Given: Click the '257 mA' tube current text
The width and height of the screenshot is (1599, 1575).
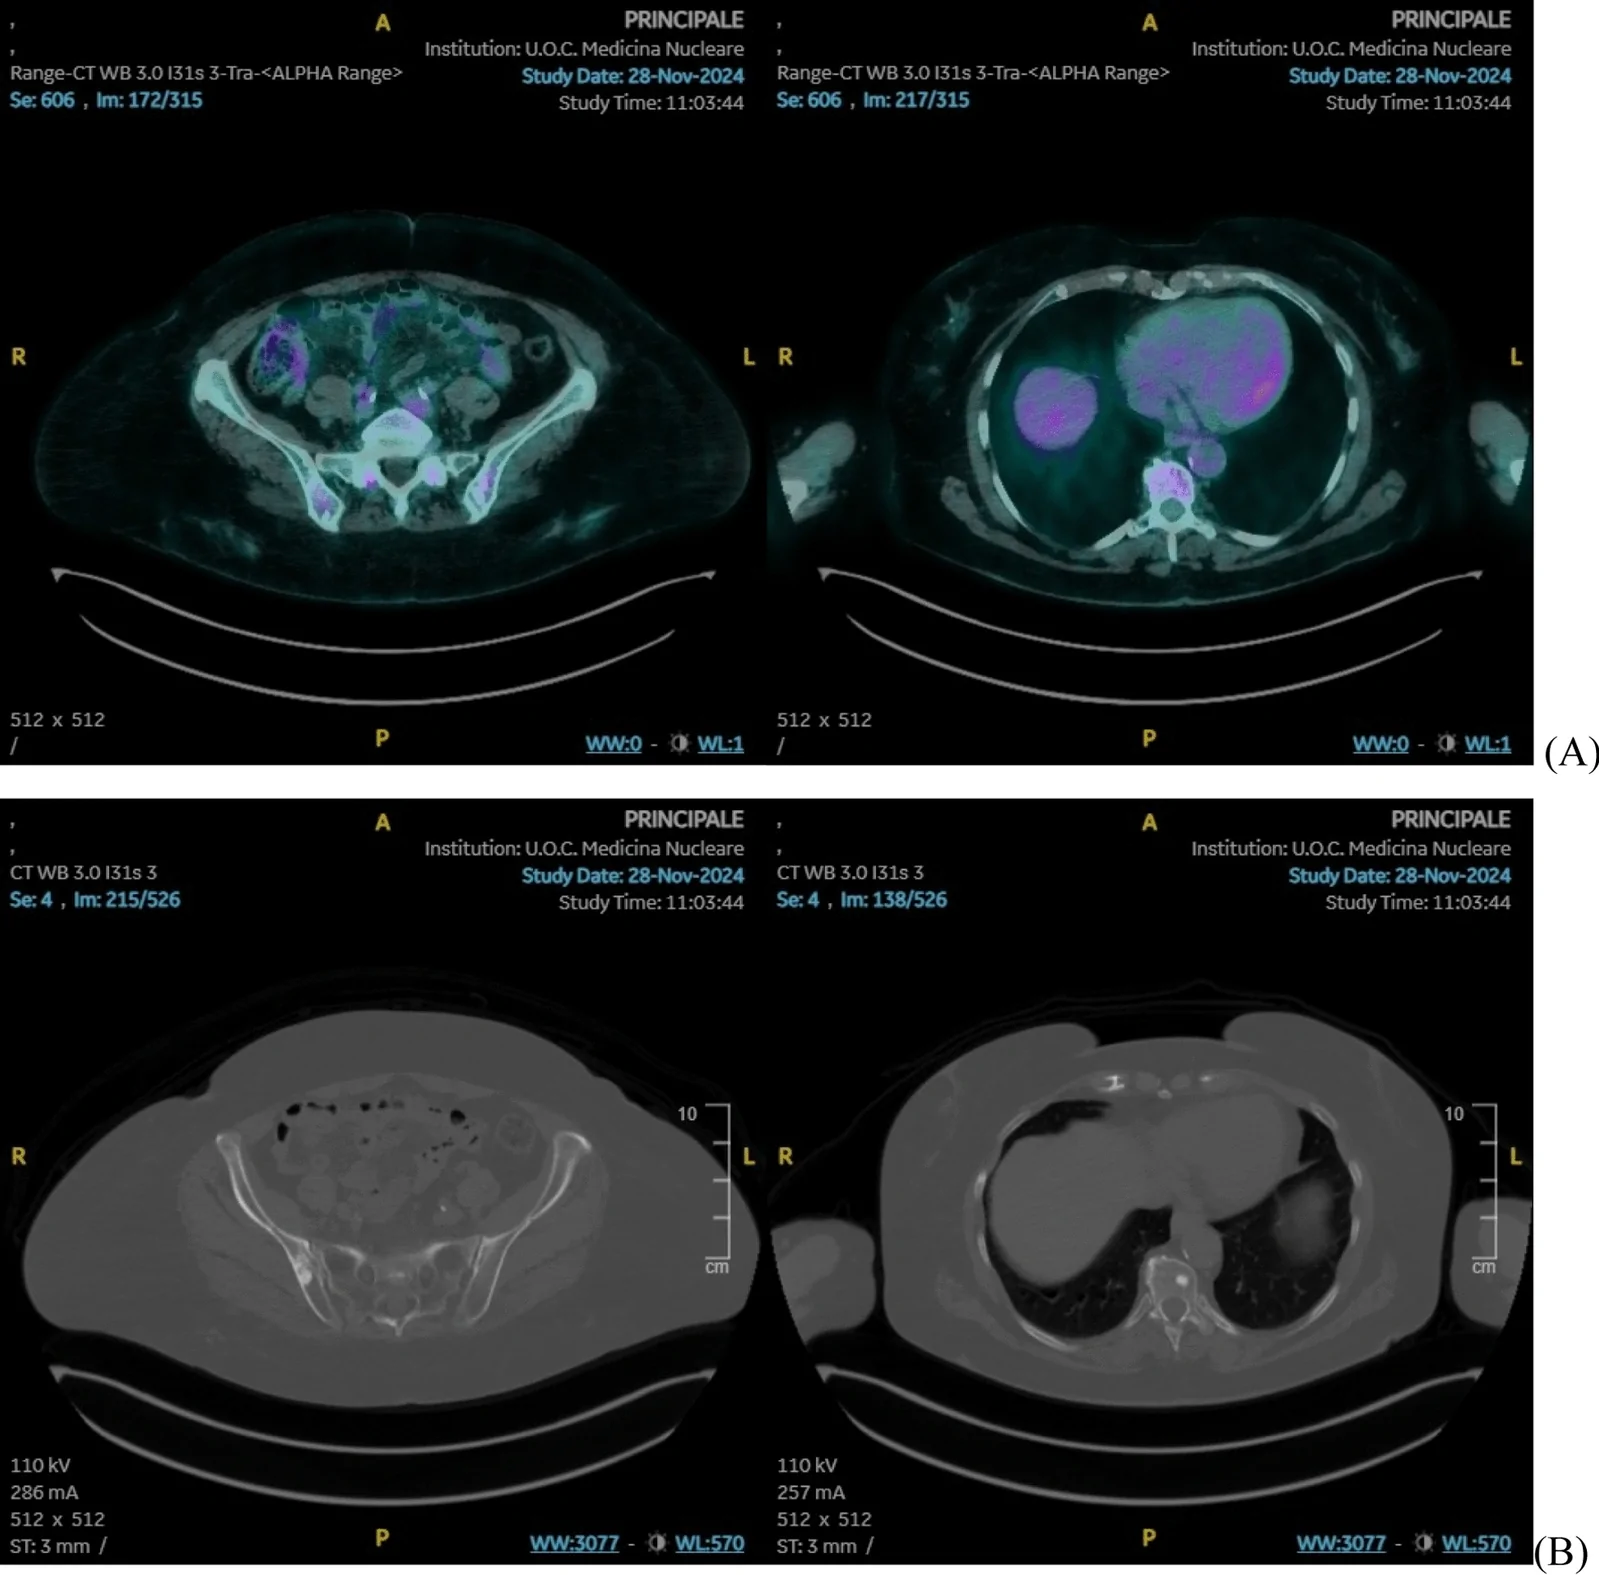Looking at the screenshot, I should pyautogui.click(x=811, y=1492).
